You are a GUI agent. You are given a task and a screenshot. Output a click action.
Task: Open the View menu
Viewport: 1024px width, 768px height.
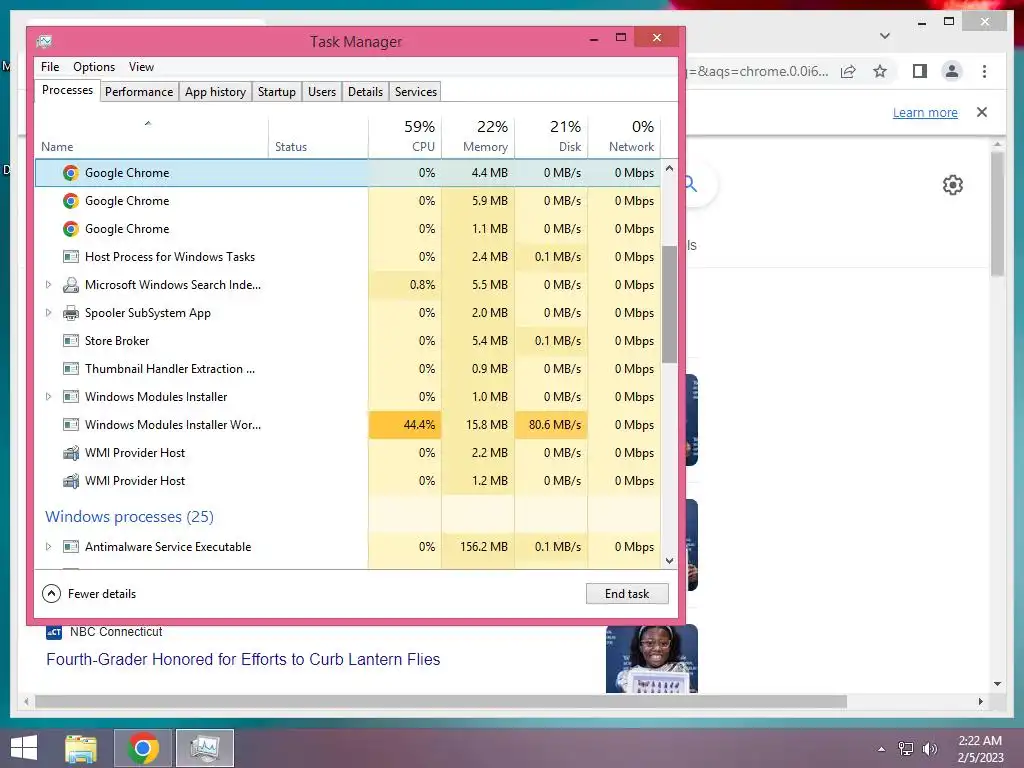click(x=141, y=67)
